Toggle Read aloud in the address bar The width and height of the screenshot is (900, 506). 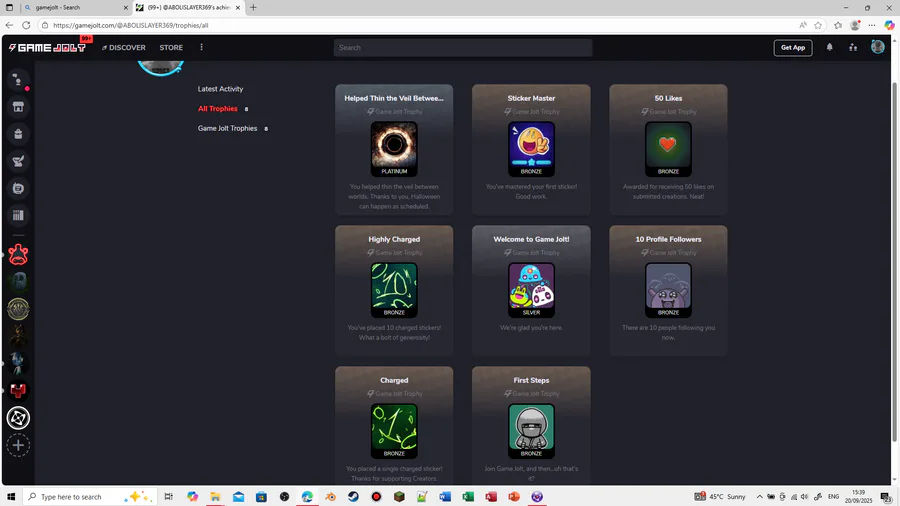point(802,25)
